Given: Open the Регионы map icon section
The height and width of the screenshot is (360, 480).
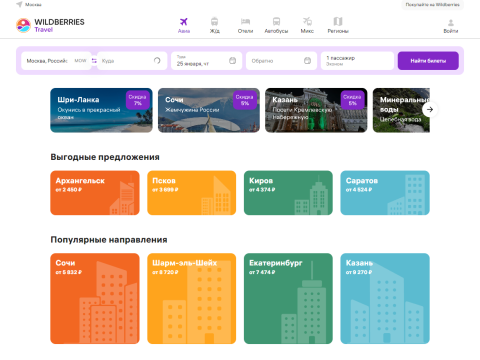Looking at the screenshot, I should click(338, 22).
